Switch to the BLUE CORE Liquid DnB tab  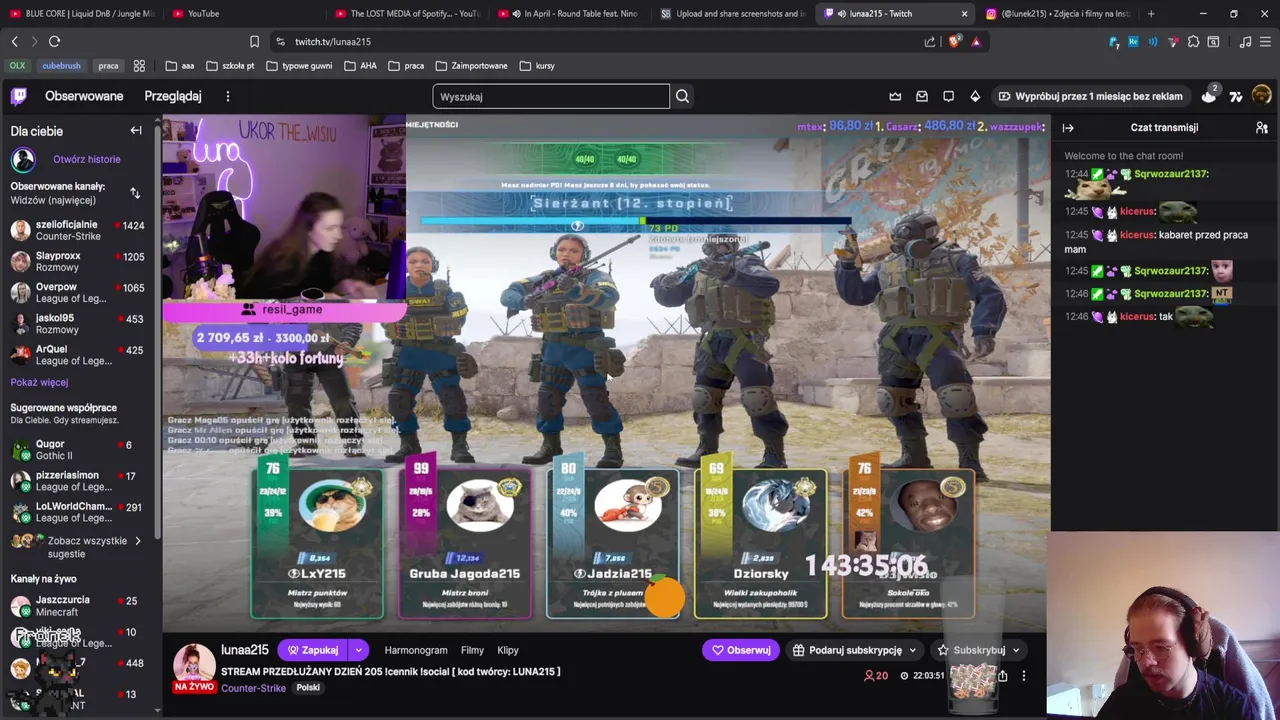[83, 14]
